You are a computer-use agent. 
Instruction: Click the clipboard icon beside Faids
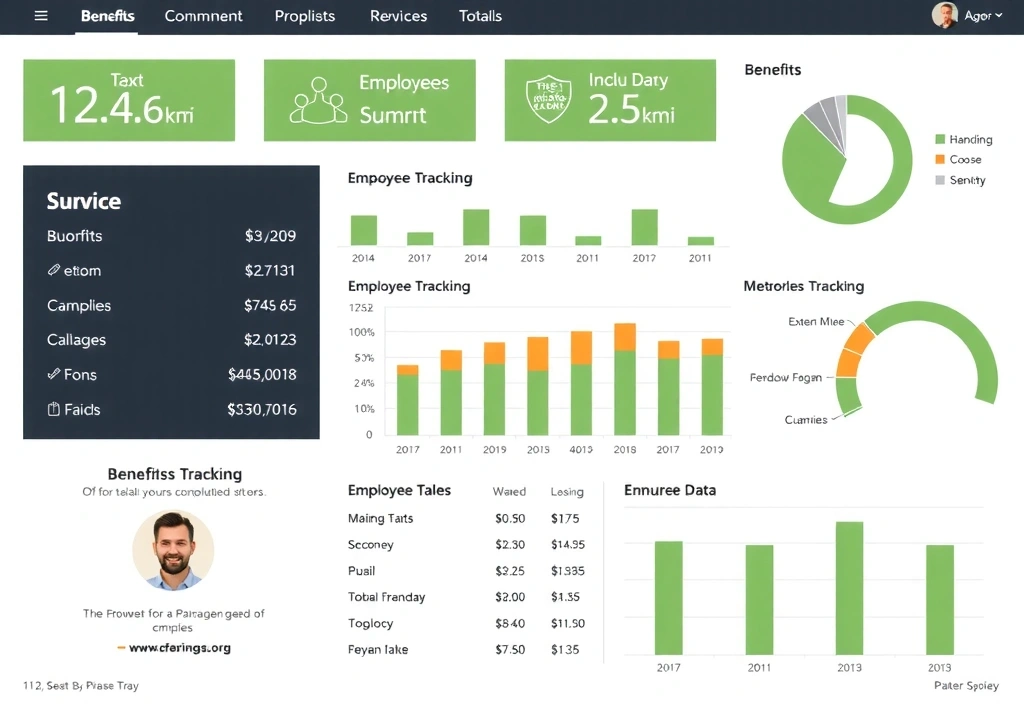point(56,409)
